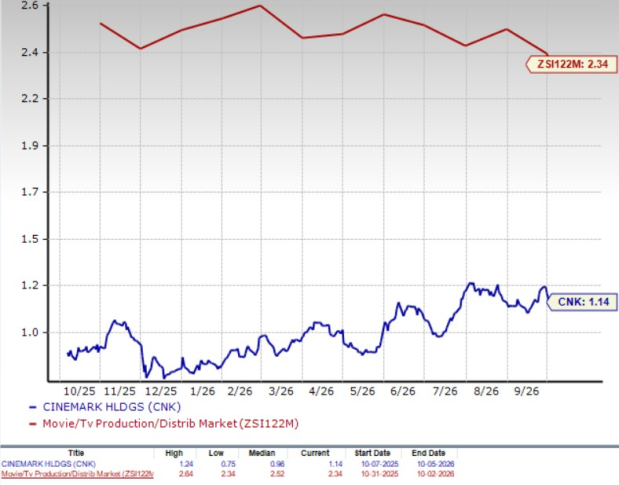Click the 2.6 y-axis label
619x485 pixels.
pyautogui.click(x=30, y=6)
